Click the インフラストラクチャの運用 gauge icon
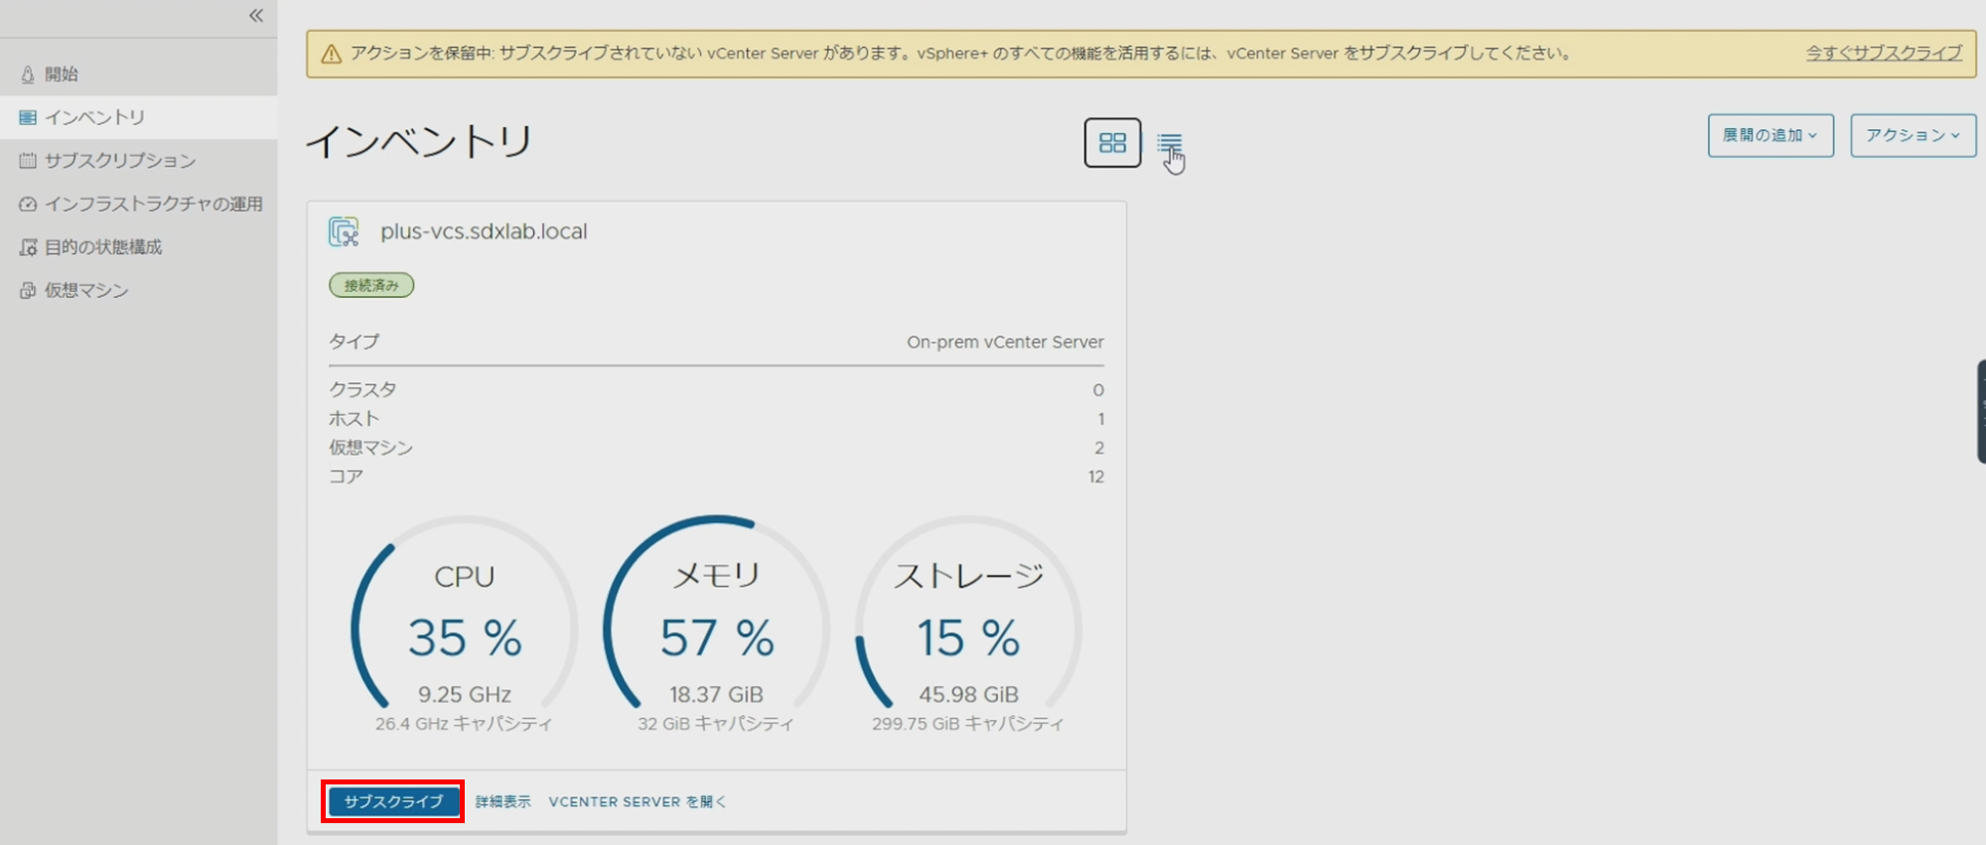Viewport: 1986px width, 845px height. 27,204
